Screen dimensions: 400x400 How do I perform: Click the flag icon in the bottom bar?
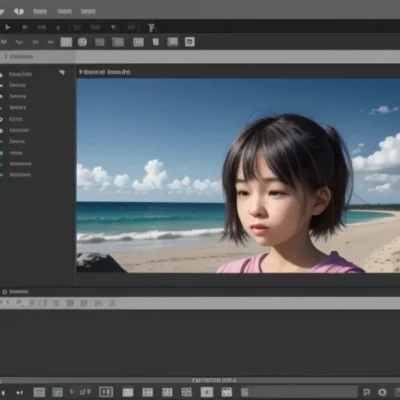coord(367,392)
